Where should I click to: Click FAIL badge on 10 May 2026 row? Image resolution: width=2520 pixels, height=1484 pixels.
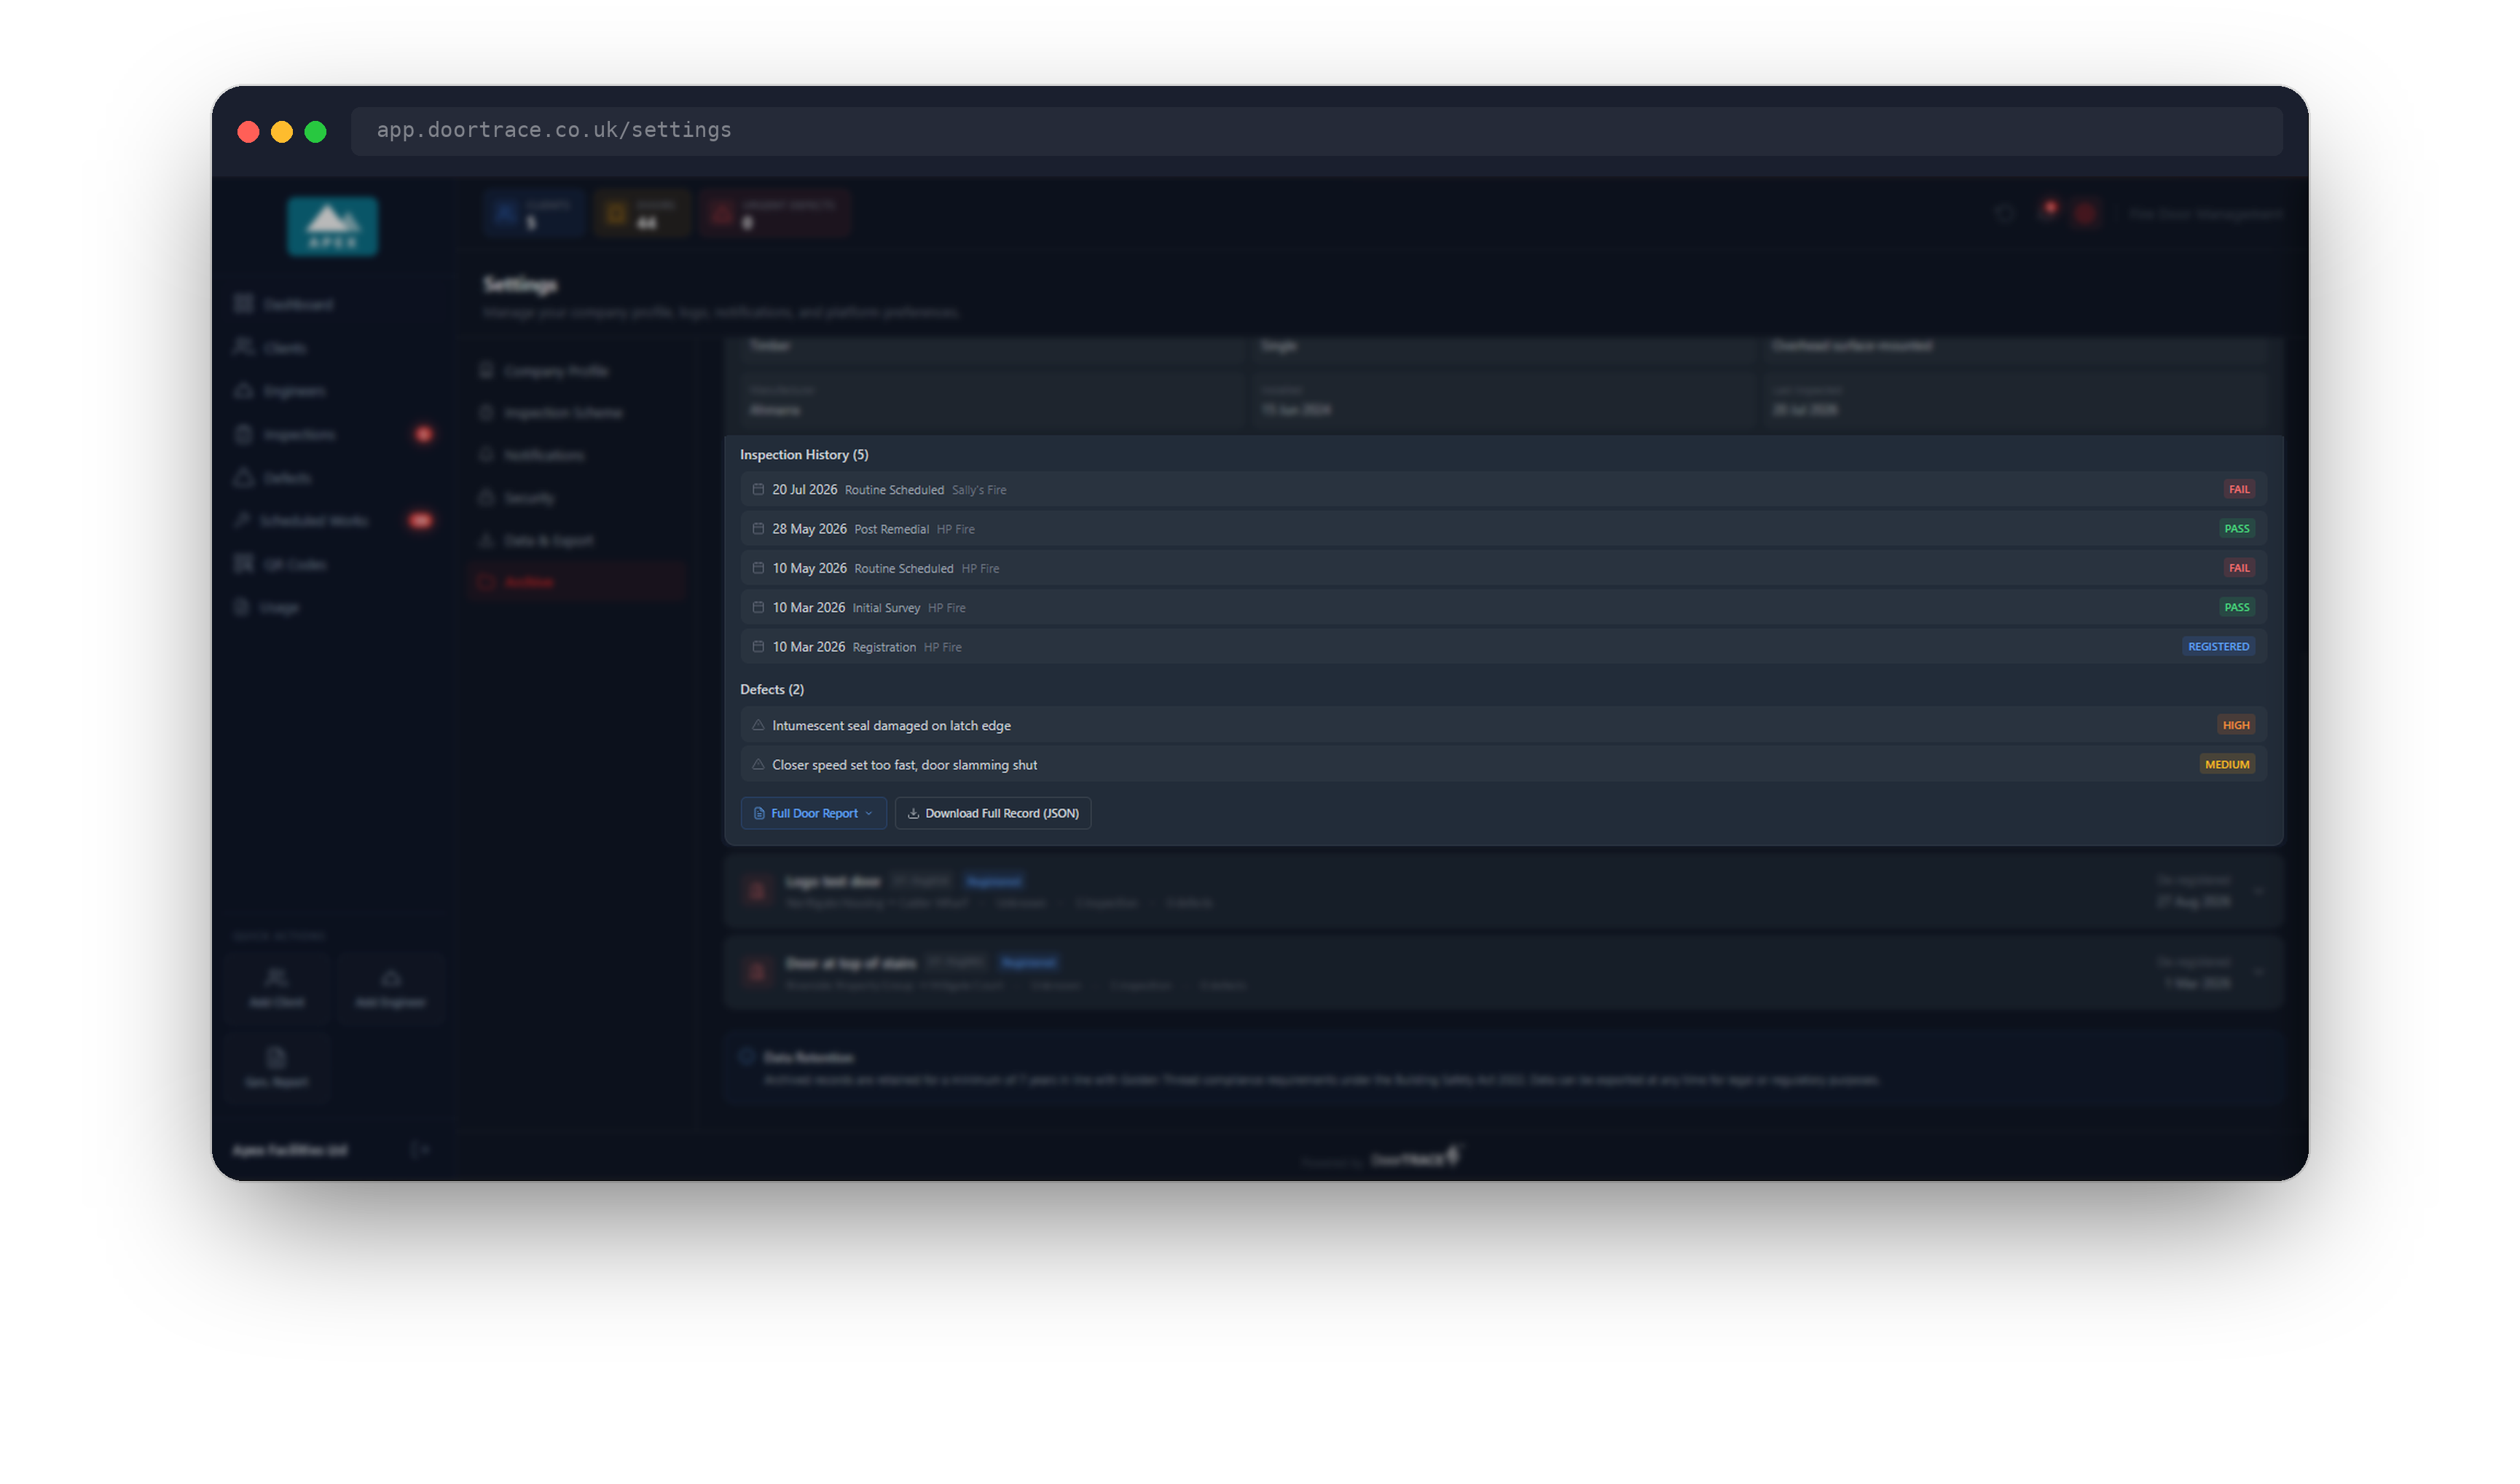point(2238,568)
